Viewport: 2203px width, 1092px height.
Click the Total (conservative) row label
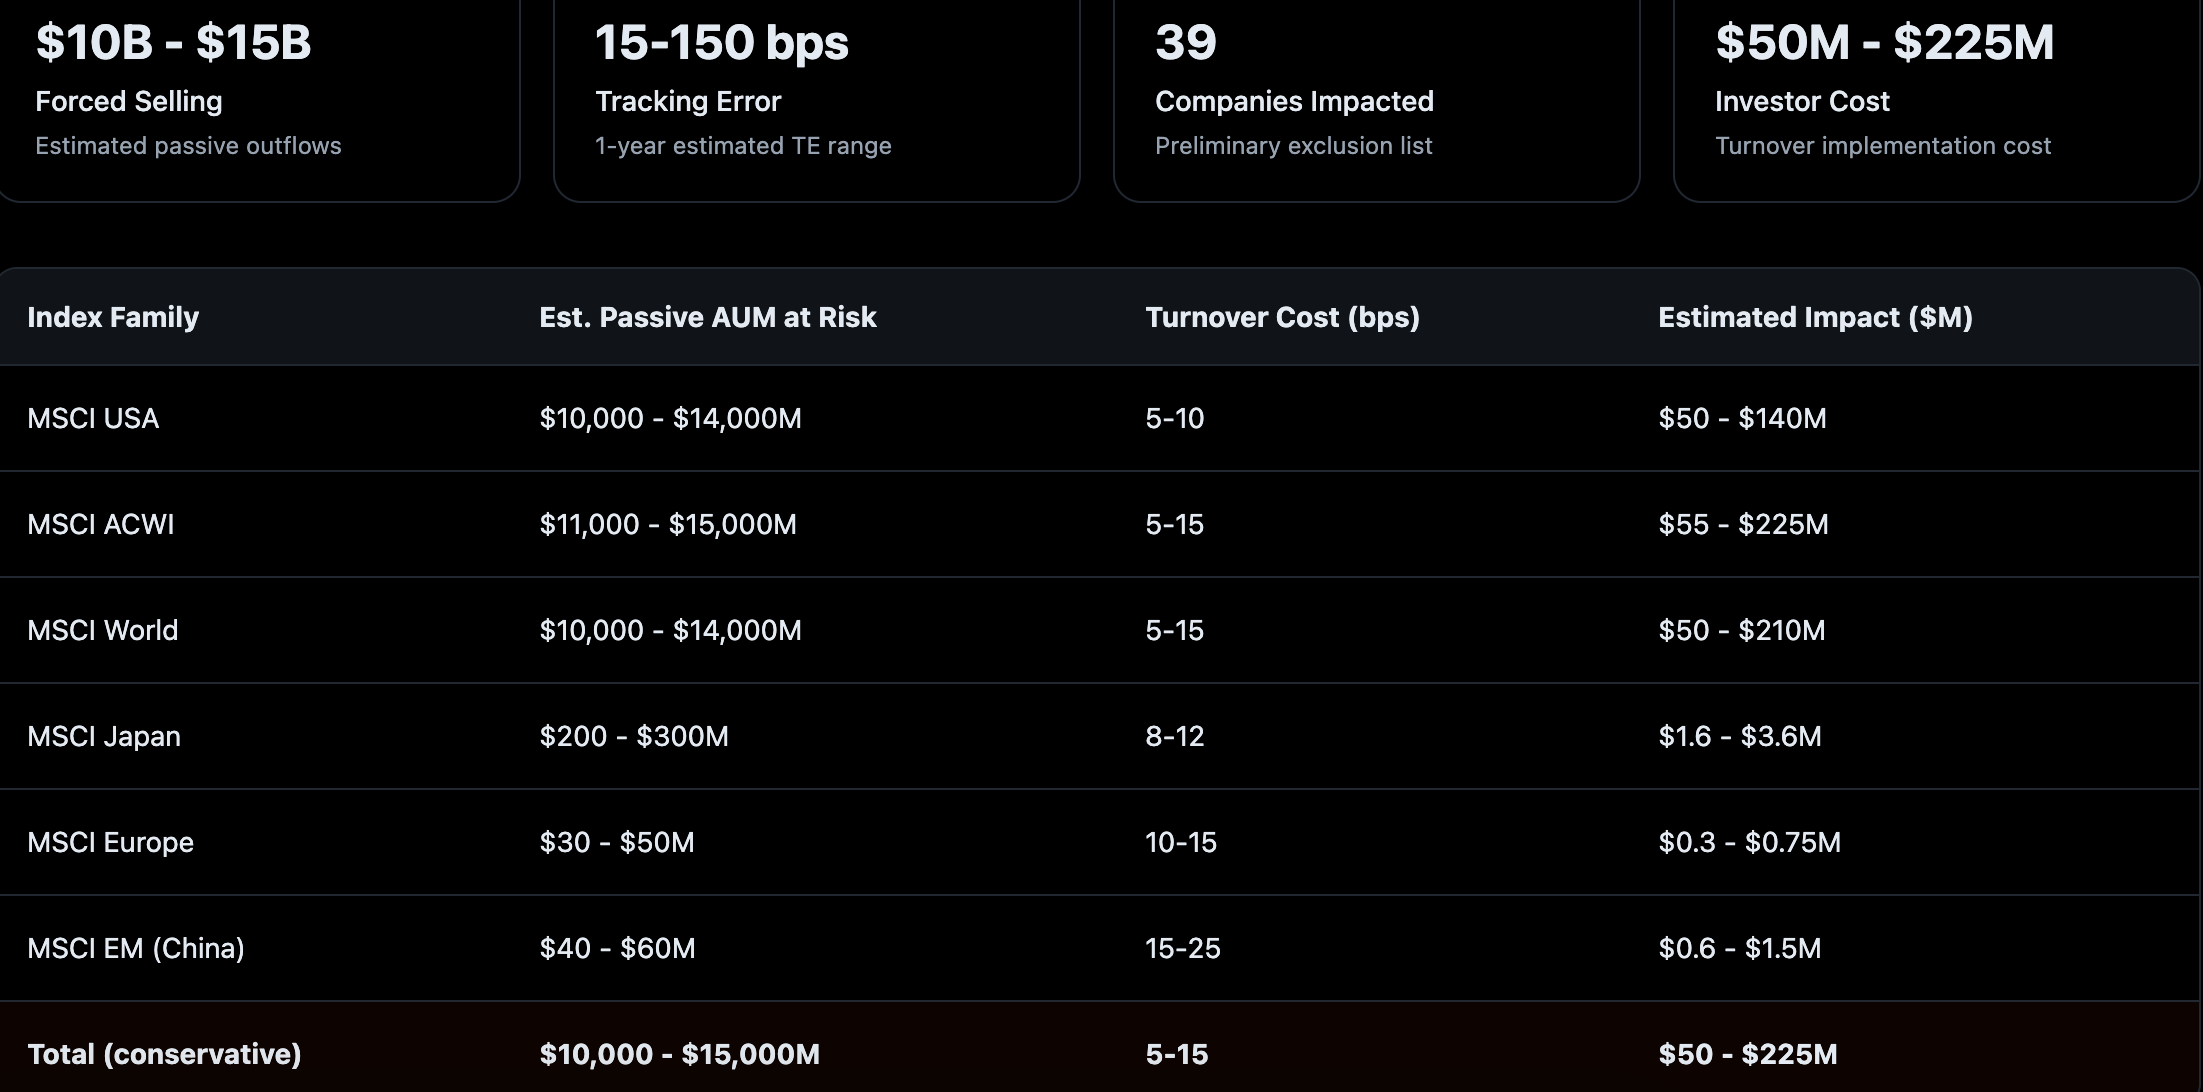tap(164, 1054)
